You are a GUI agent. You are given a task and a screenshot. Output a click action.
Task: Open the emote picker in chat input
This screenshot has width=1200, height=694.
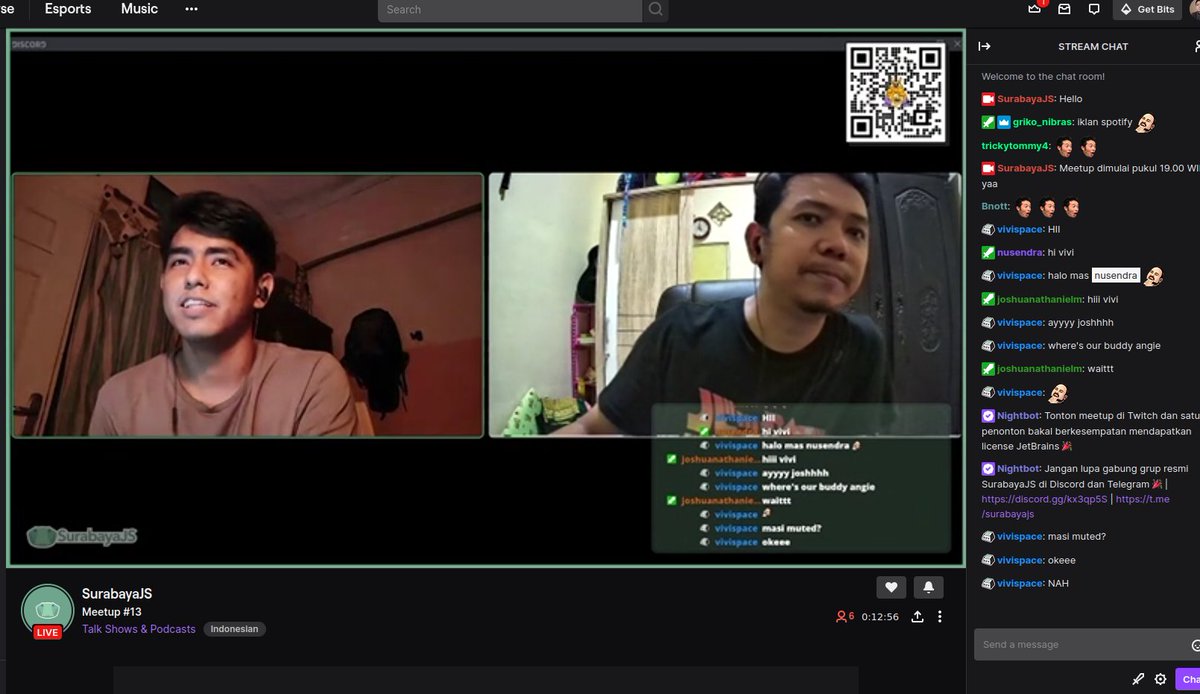pos(1195,645)
